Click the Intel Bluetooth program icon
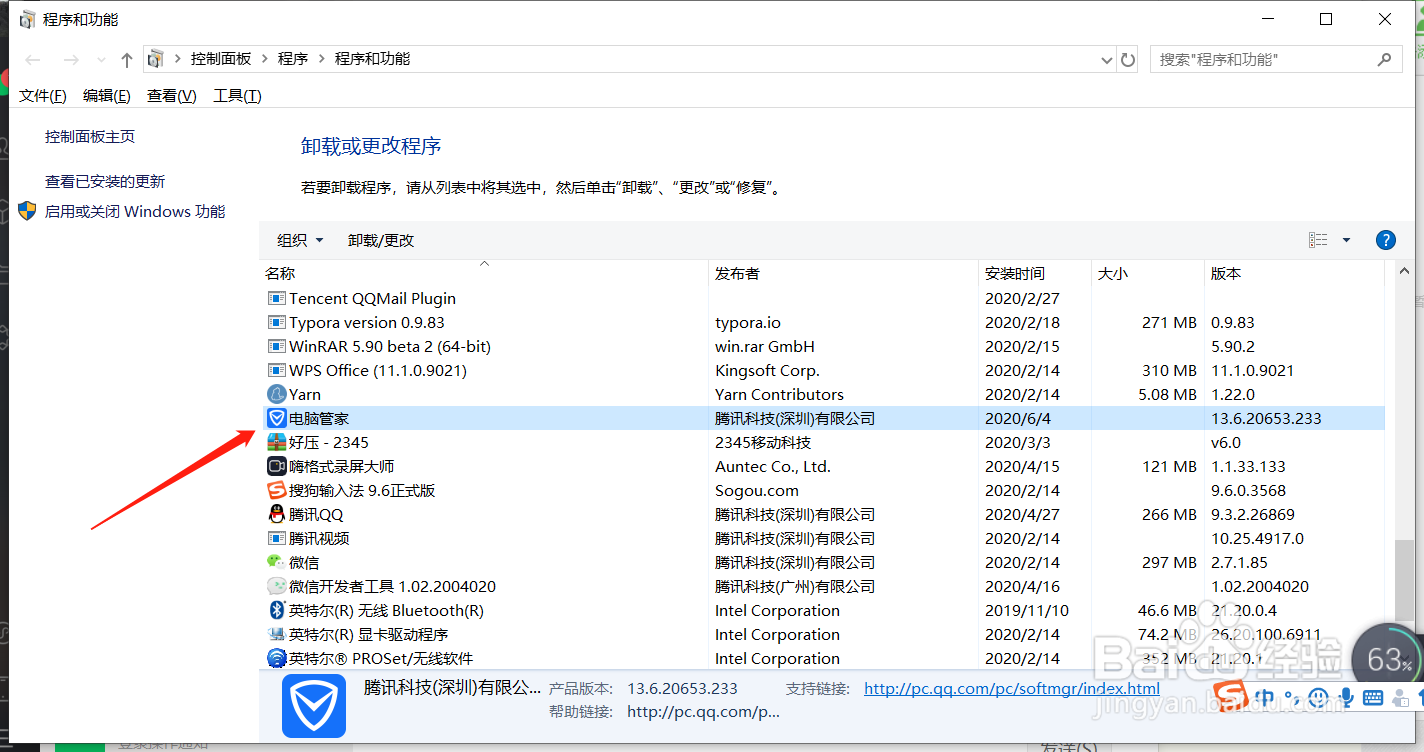1424x752 pixels. pos(277,611)
